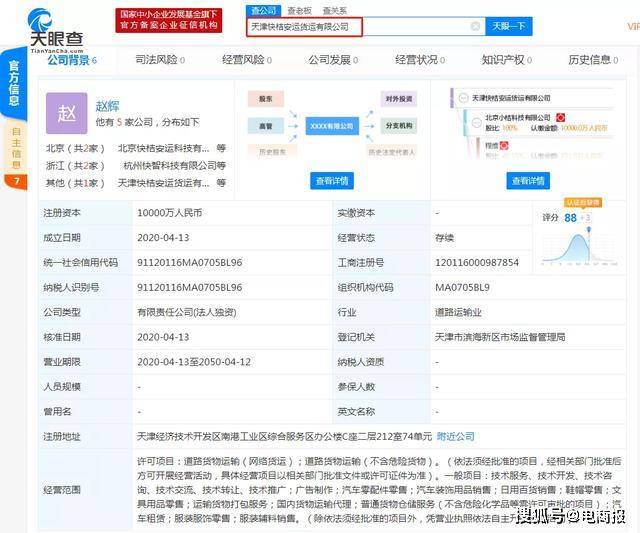
Task: Select the 查关系 search mode
Action: [335, 10]
